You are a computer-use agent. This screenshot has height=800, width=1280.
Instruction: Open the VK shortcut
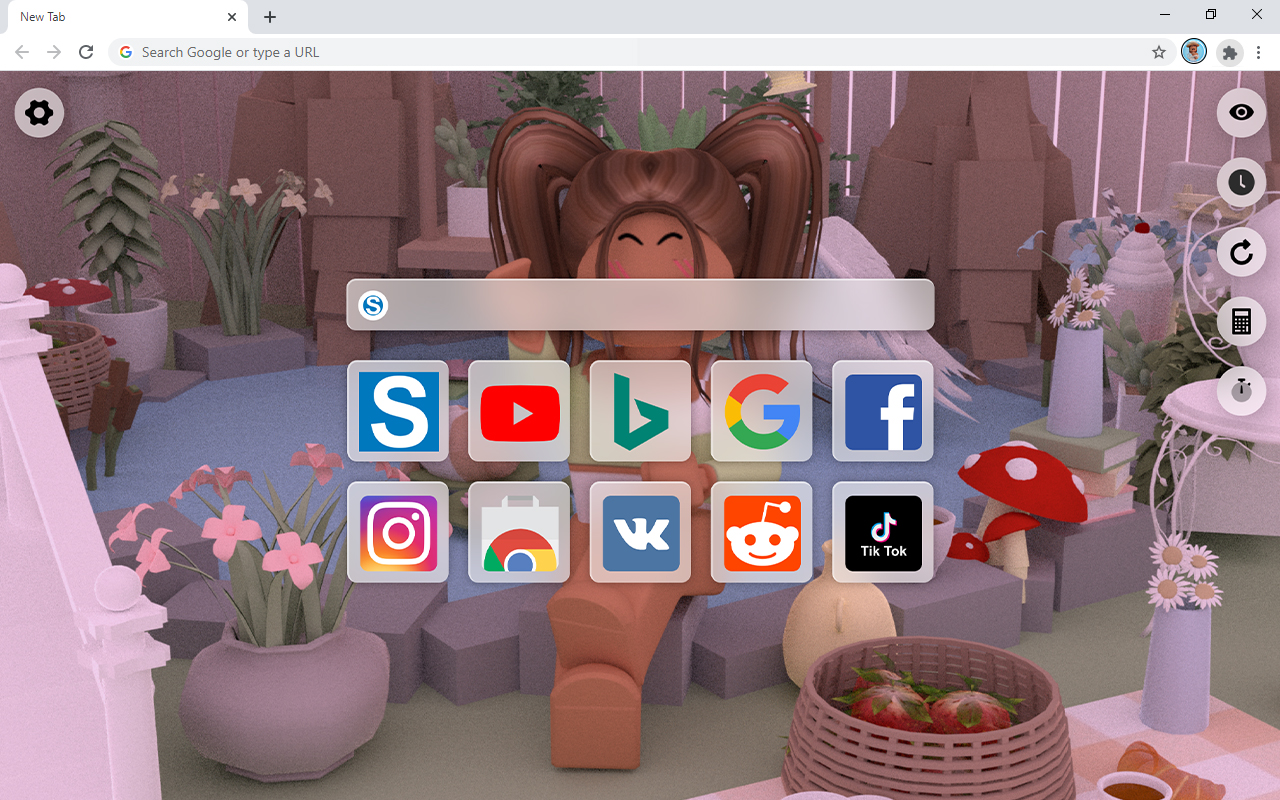click(640, 533)
